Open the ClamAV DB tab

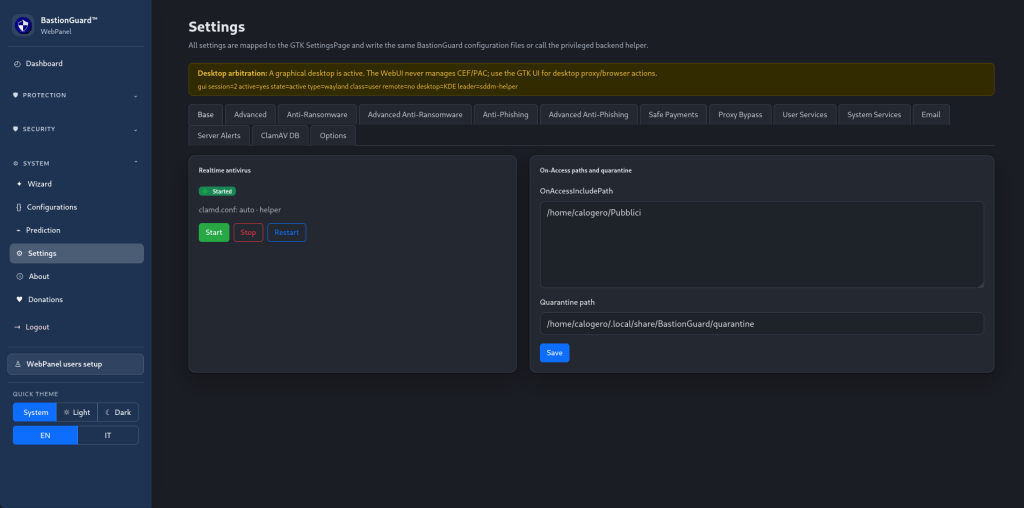[x=280, y=135]
